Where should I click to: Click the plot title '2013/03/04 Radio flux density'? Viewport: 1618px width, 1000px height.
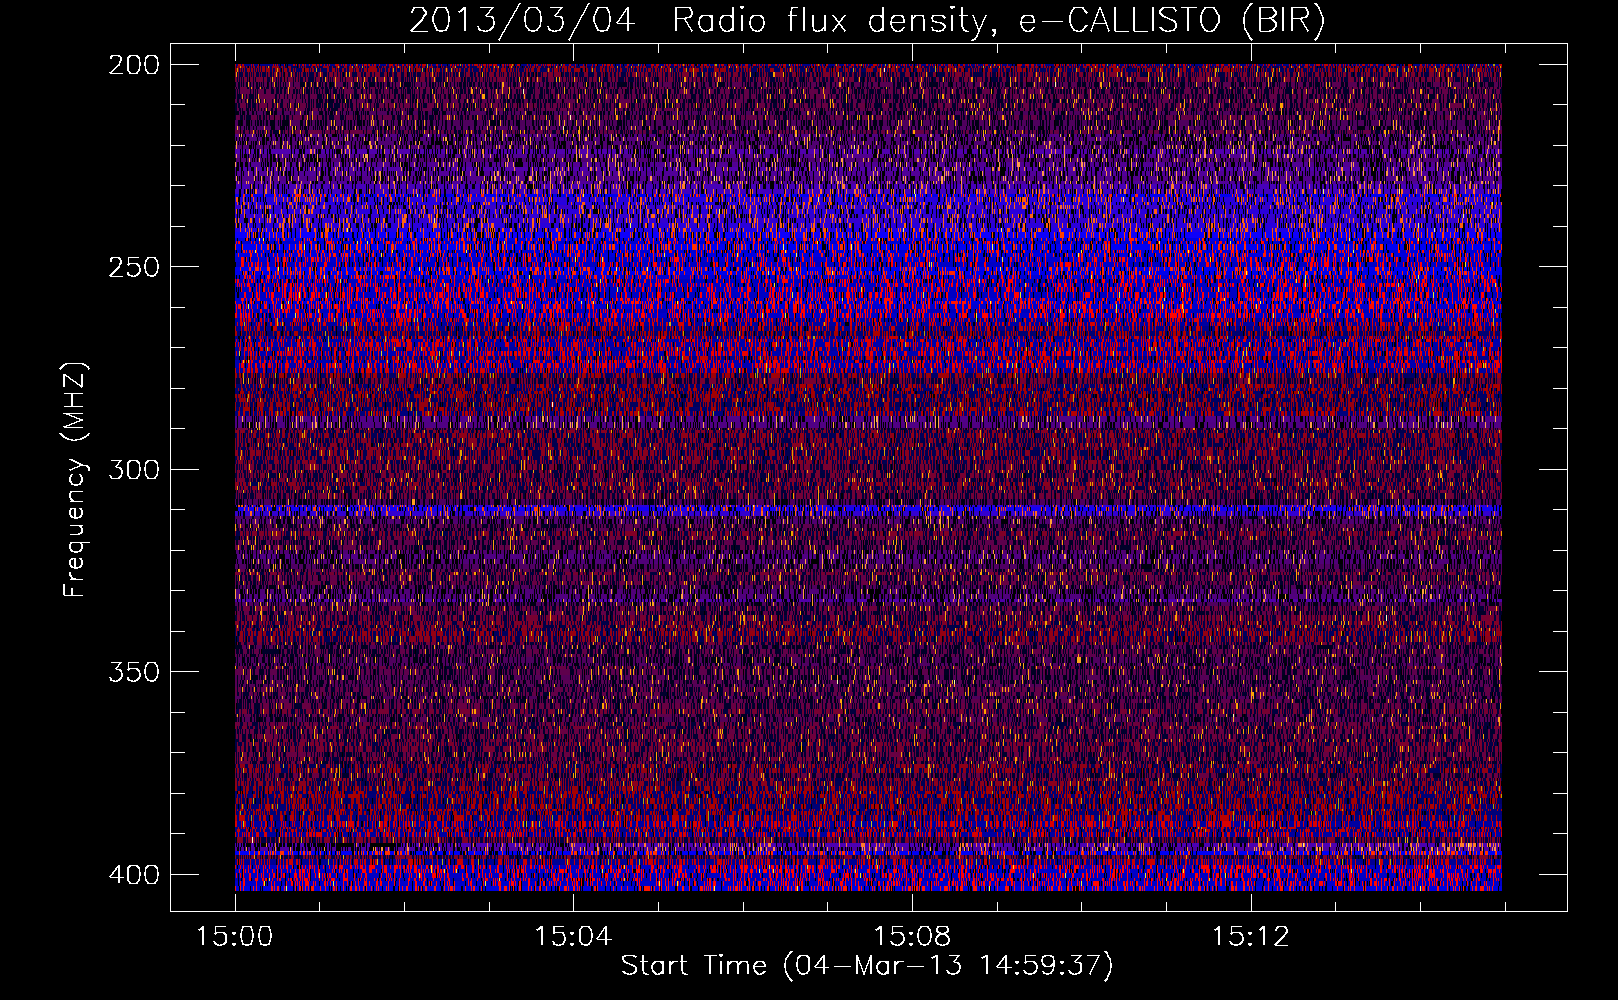(698, 20)
